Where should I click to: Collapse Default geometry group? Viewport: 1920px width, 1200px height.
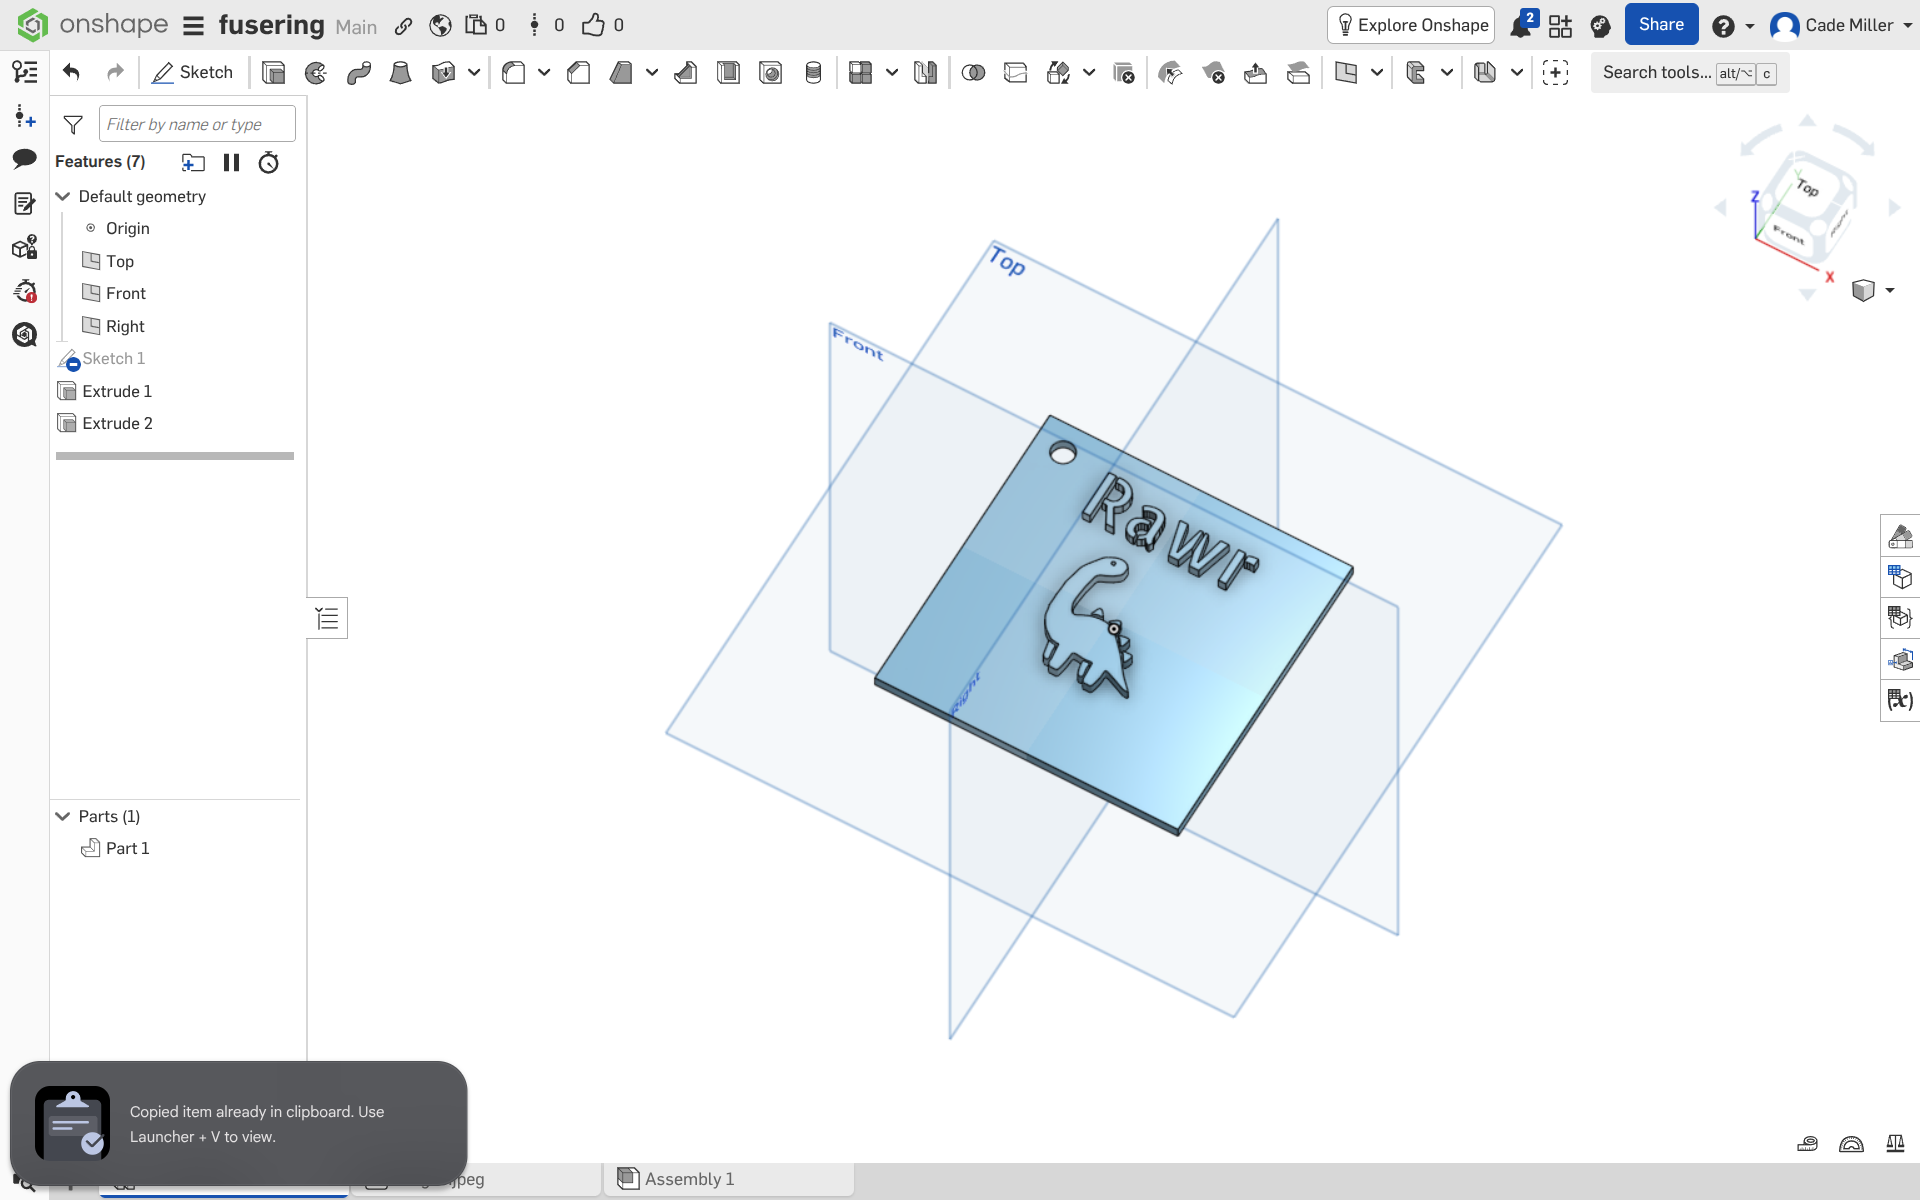pos(63,196)
